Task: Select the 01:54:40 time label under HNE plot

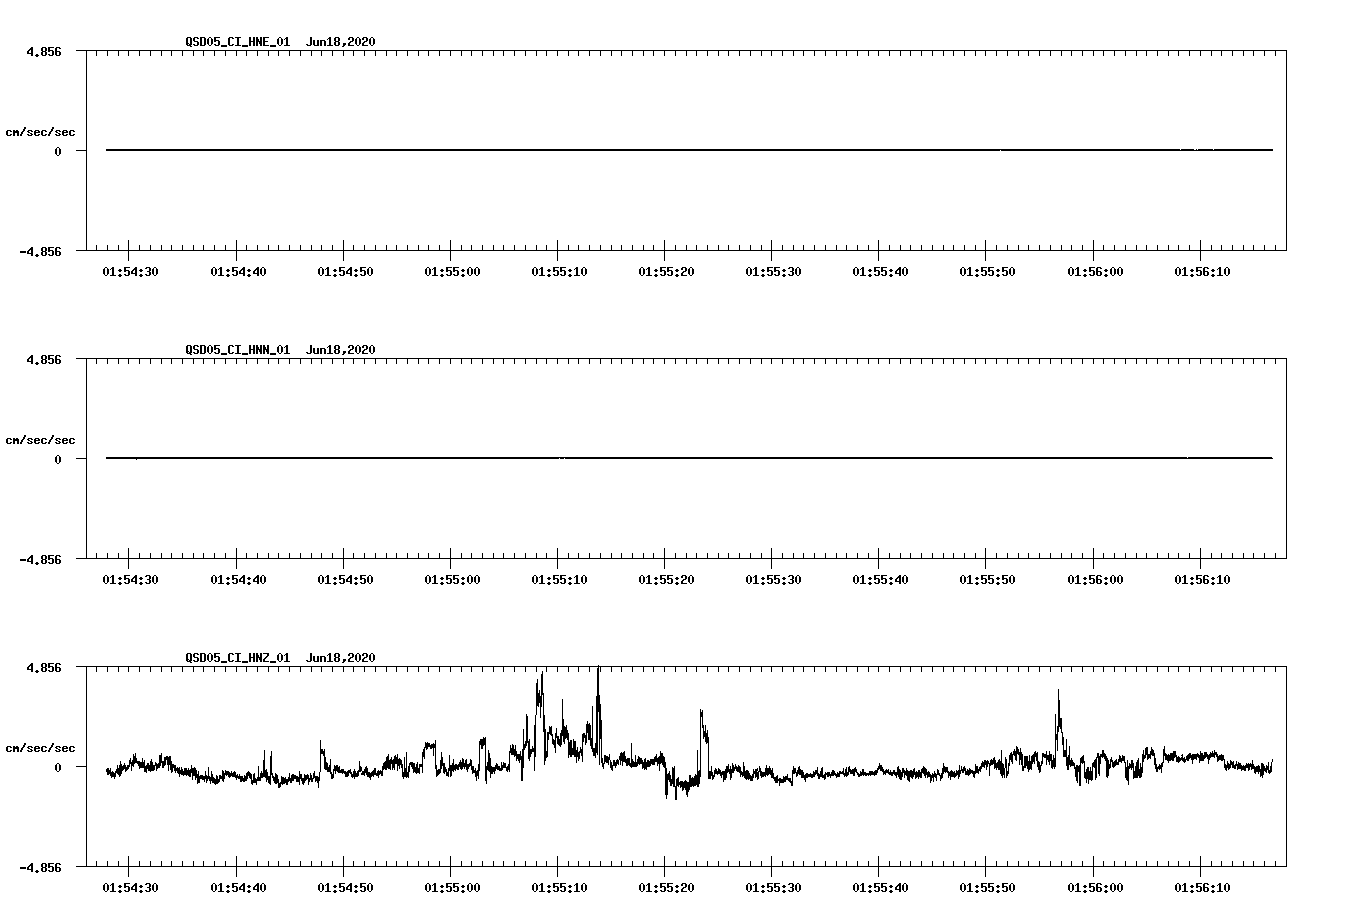Action: [x=238, y=272]
